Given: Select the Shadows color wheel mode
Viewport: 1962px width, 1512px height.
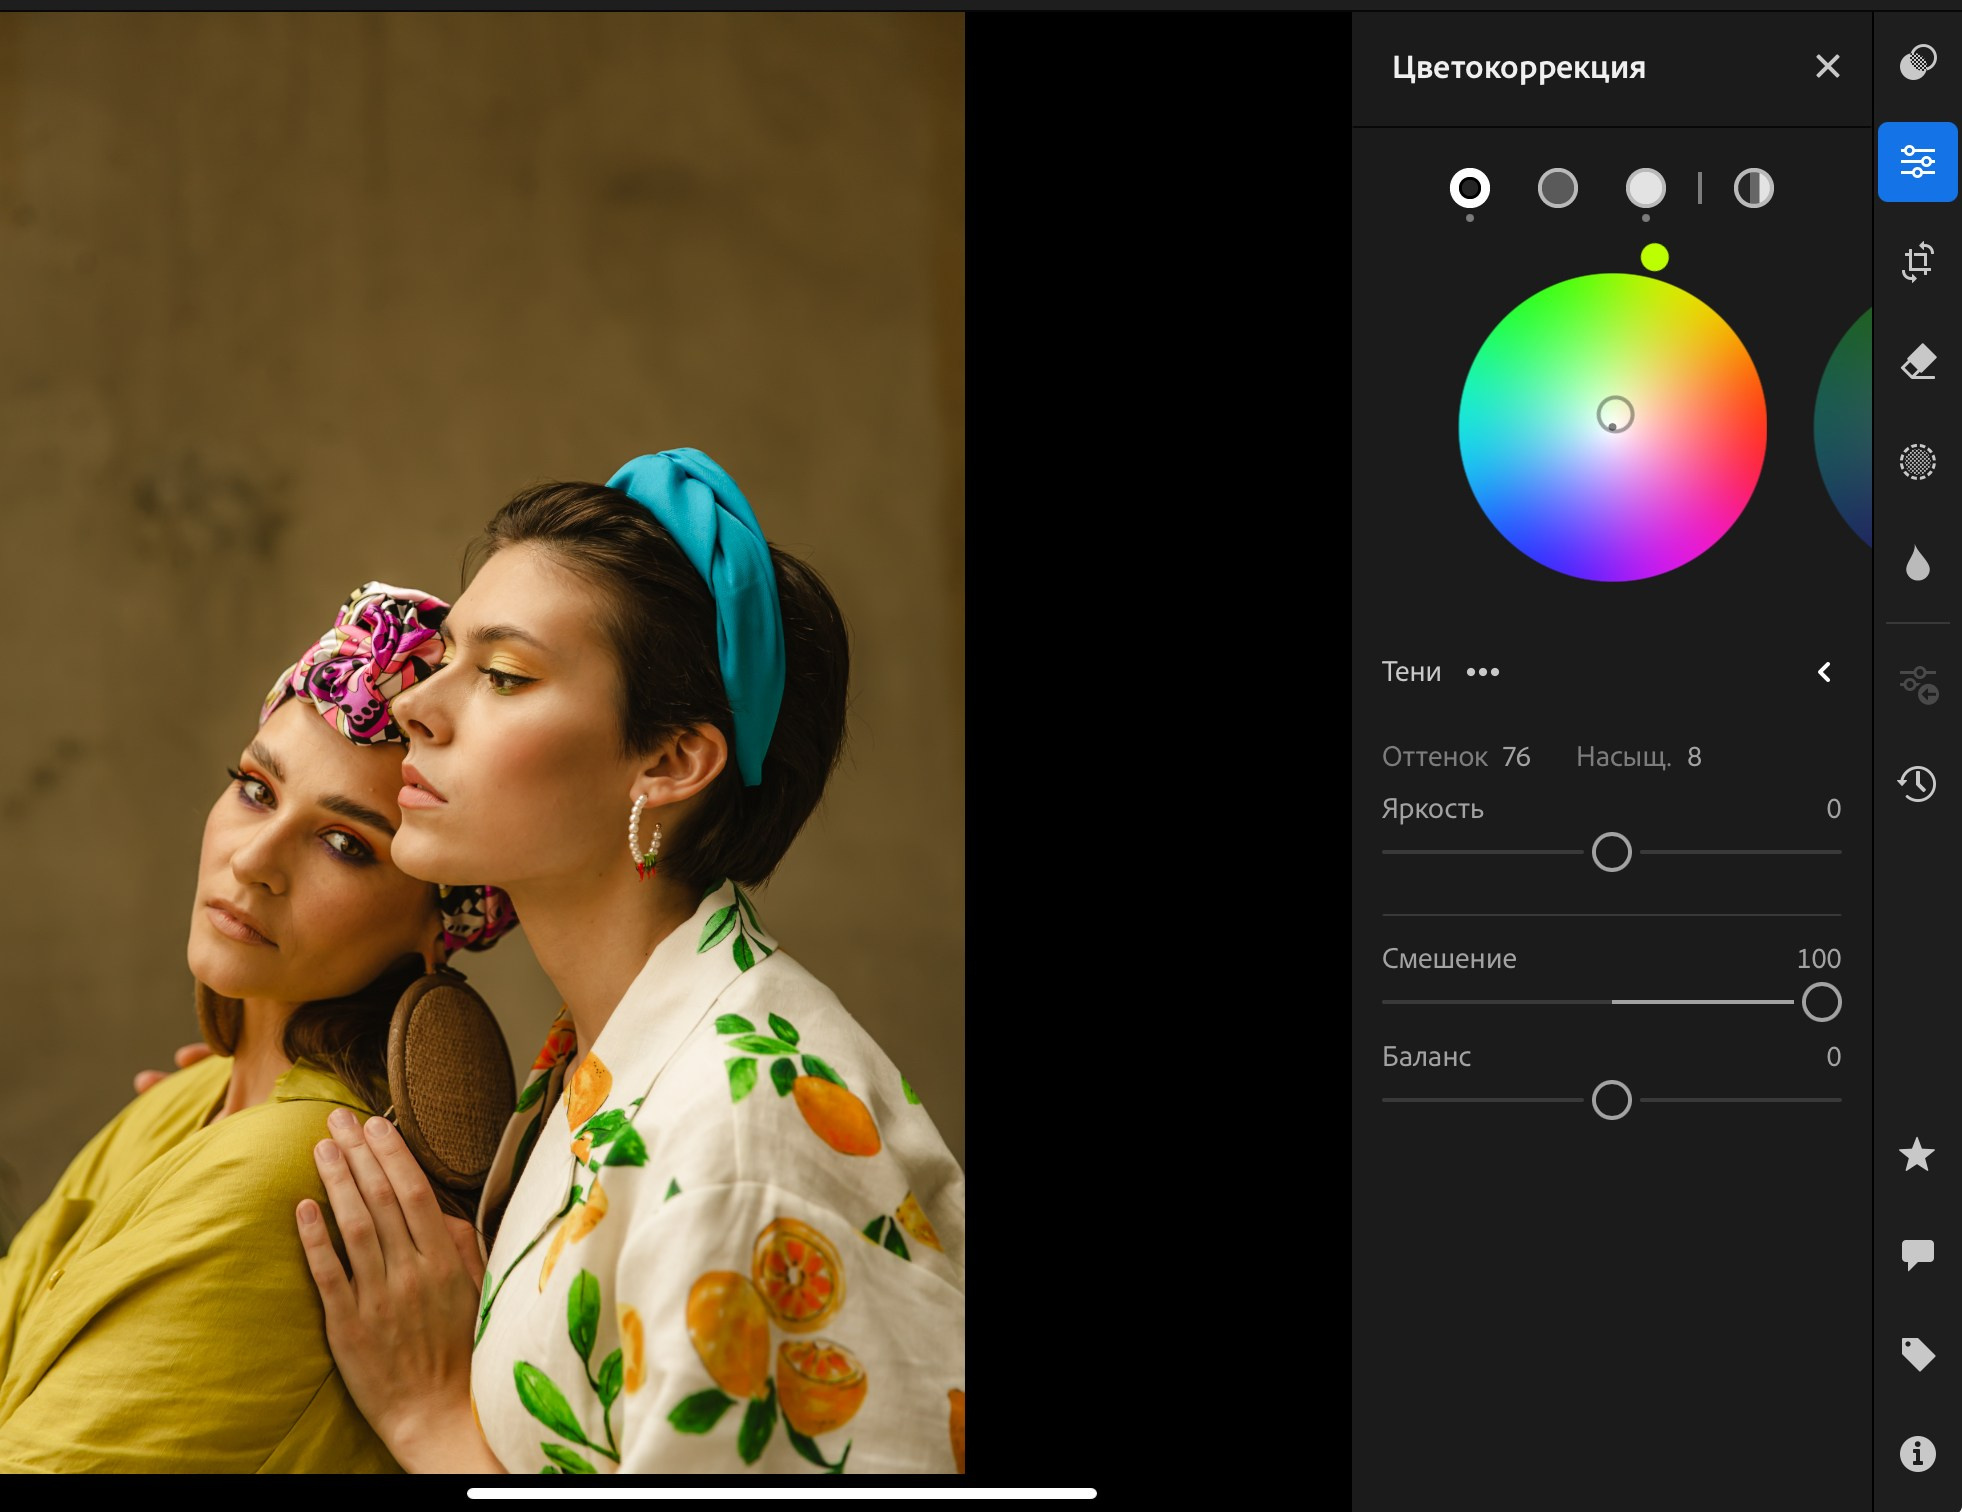Looking at the screenshot, I should point(1469,188).
